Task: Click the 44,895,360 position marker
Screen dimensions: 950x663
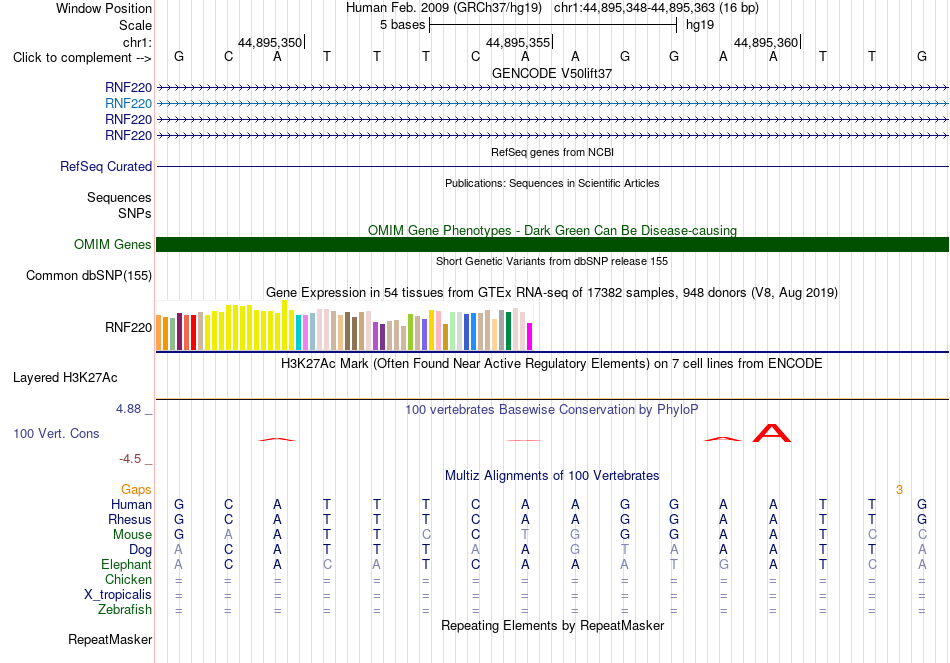Action: point(766,42)
